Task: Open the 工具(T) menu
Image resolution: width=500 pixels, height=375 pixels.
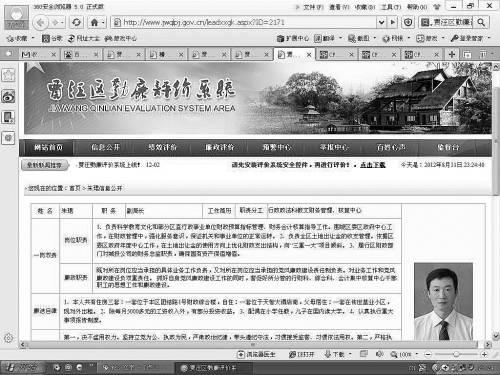Action: 391,7
